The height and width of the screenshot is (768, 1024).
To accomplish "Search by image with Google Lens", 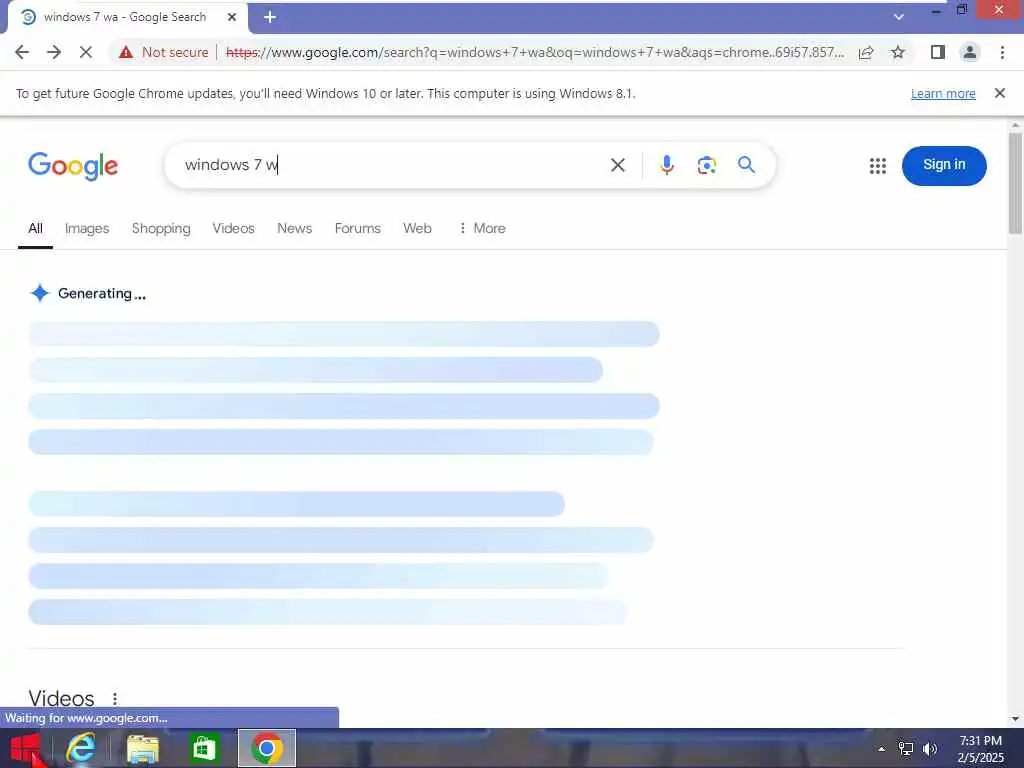I will coord(707,165).
